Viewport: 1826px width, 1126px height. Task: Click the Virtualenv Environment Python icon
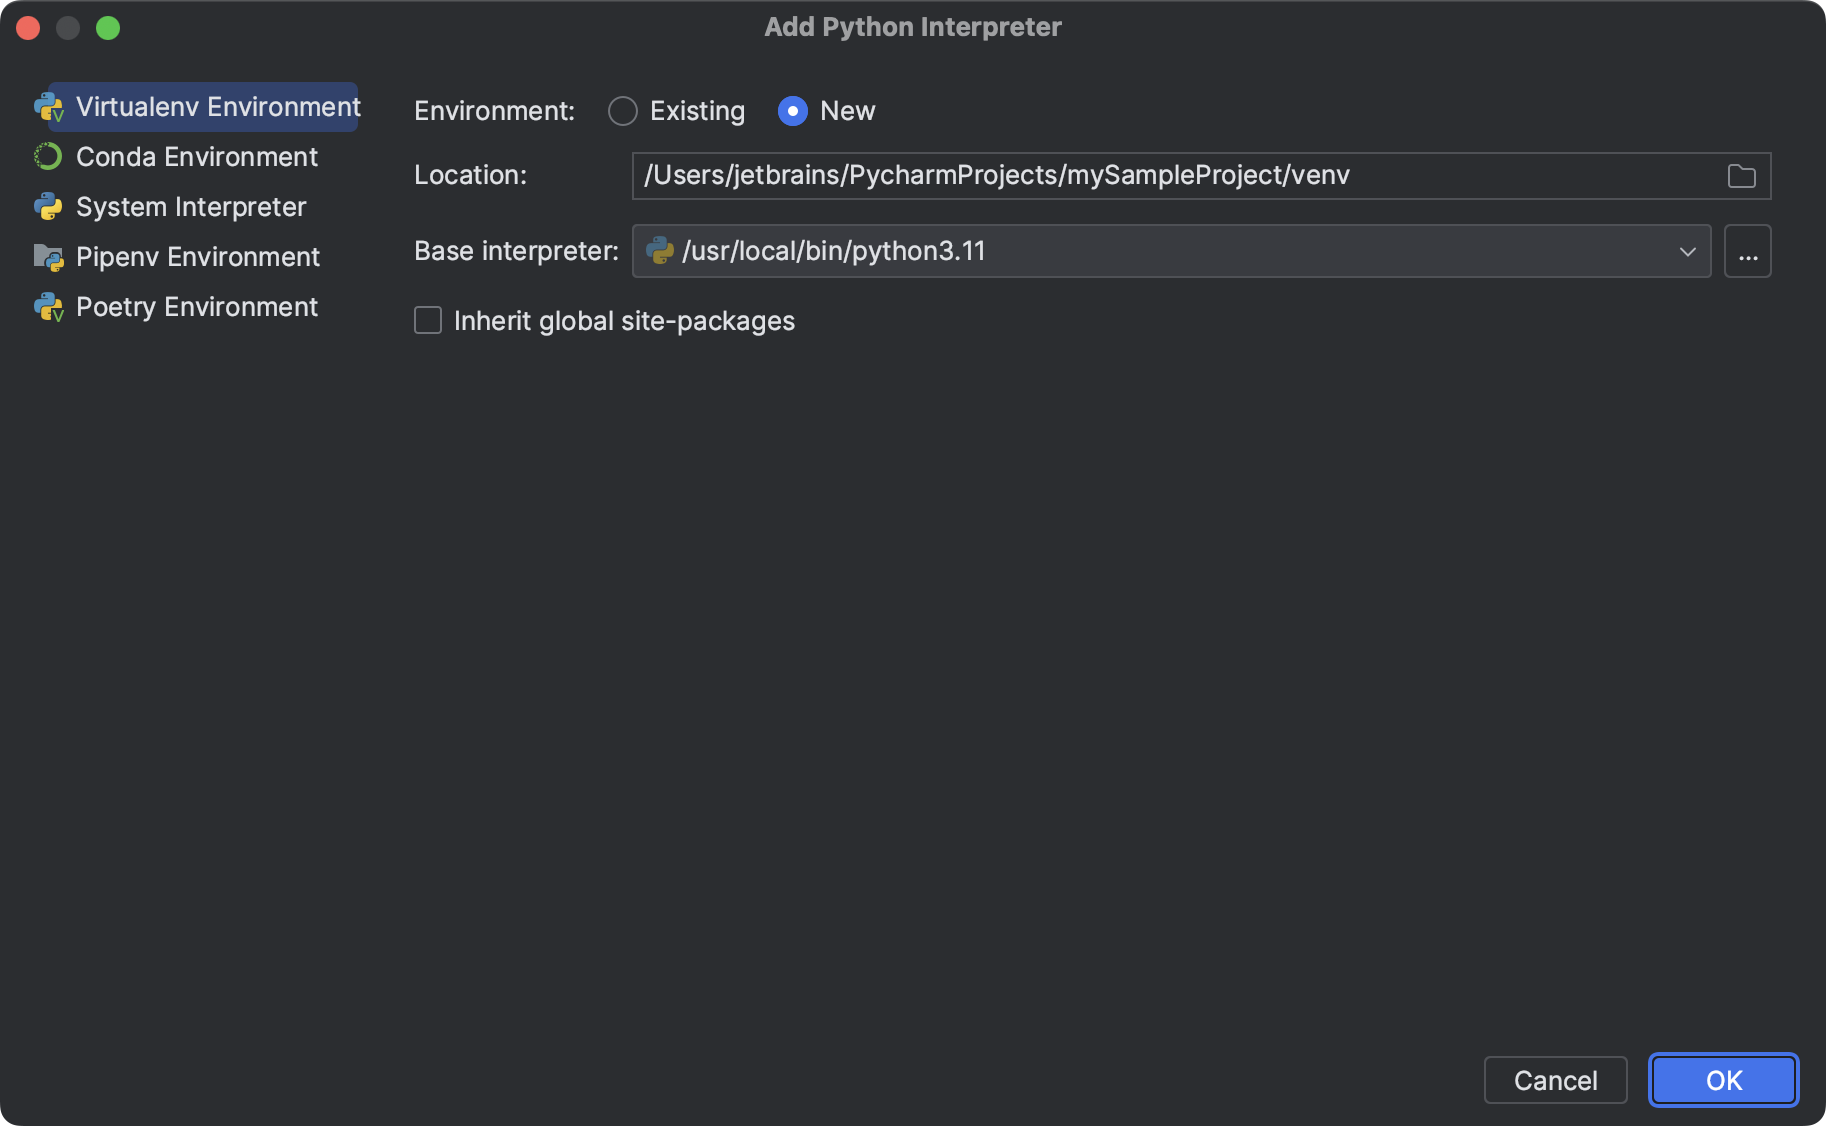pos(49,107)
